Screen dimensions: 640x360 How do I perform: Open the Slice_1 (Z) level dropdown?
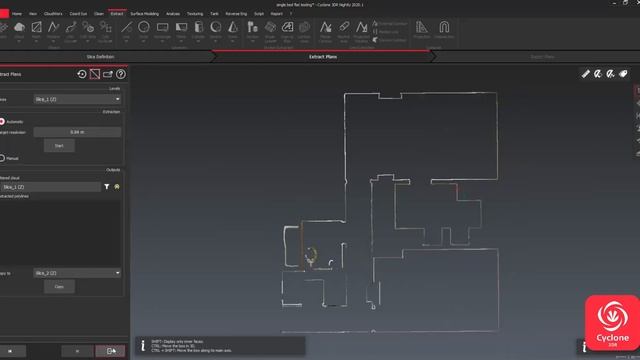(78, 99)
